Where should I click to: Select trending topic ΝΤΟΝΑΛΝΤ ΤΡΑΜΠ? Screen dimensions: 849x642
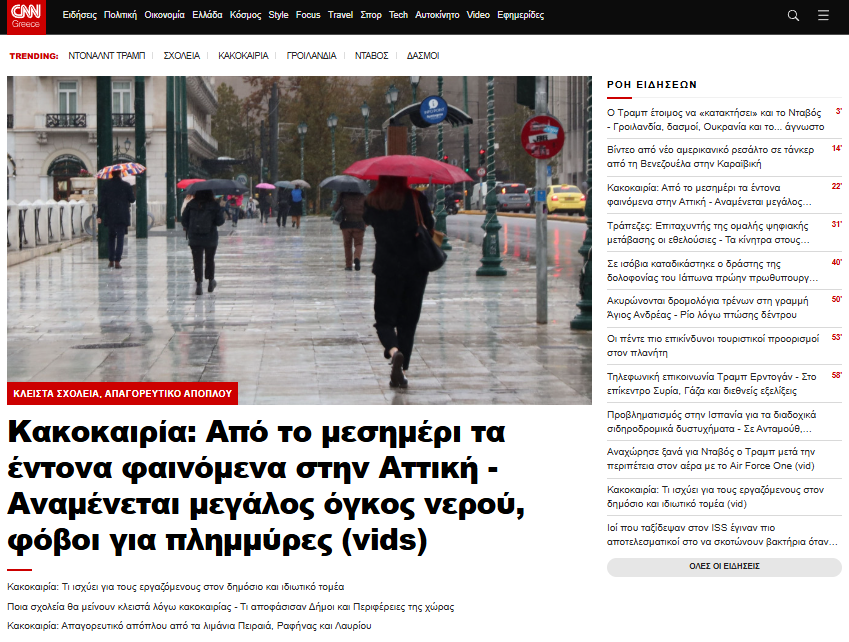point(107,56)
